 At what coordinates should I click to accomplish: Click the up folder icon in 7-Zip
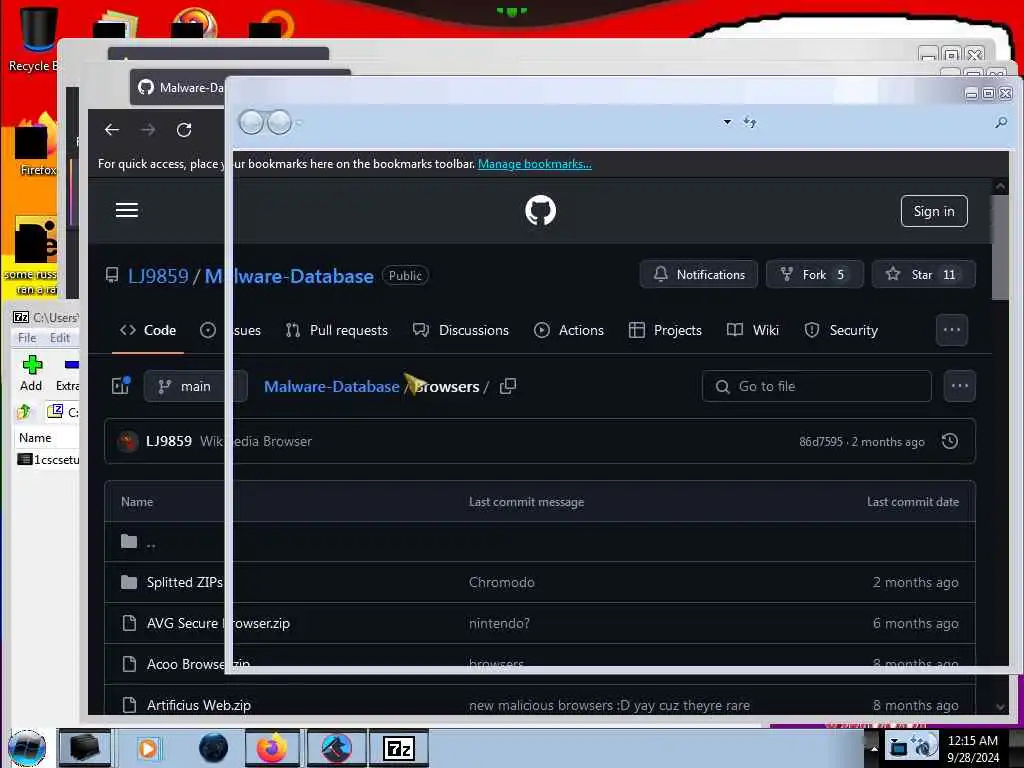click(24, 411)
